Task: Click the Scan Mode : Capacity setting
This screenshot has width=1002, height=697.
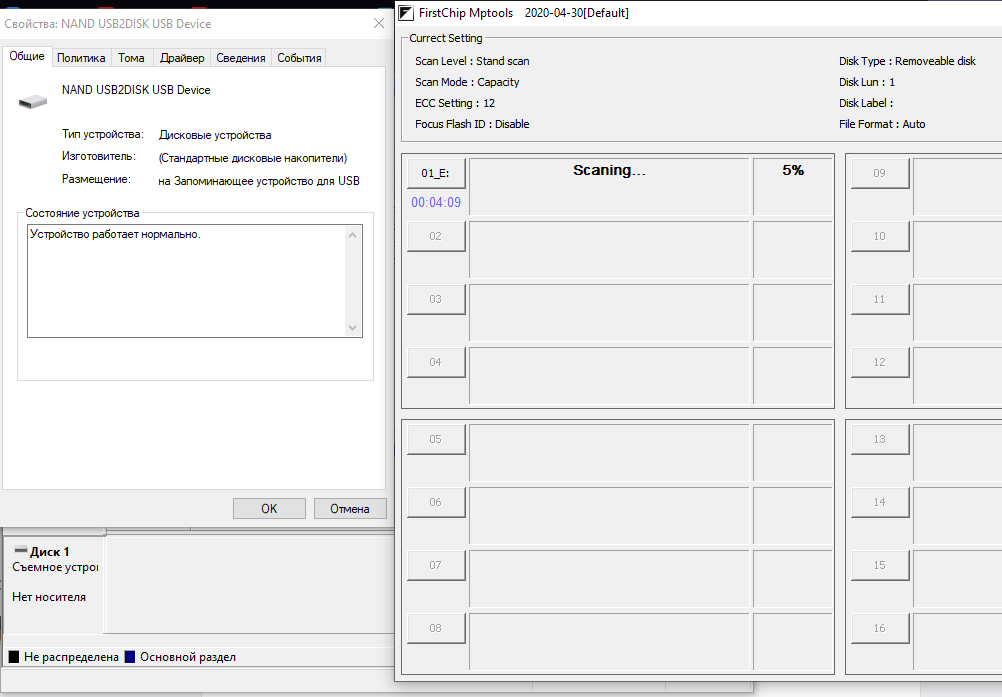Action: click(x=467, y=82)
